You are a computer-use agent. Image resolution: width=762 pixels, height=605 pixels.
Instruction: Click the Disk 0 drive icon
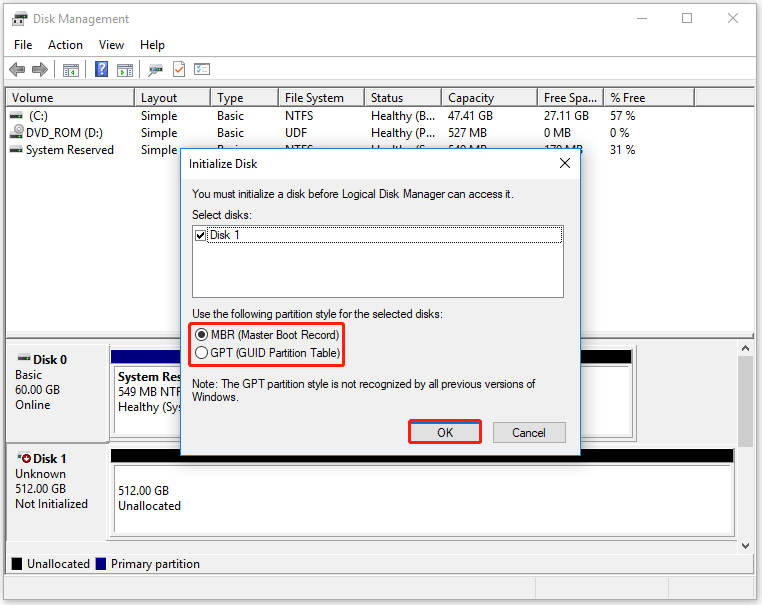point(24,358)
